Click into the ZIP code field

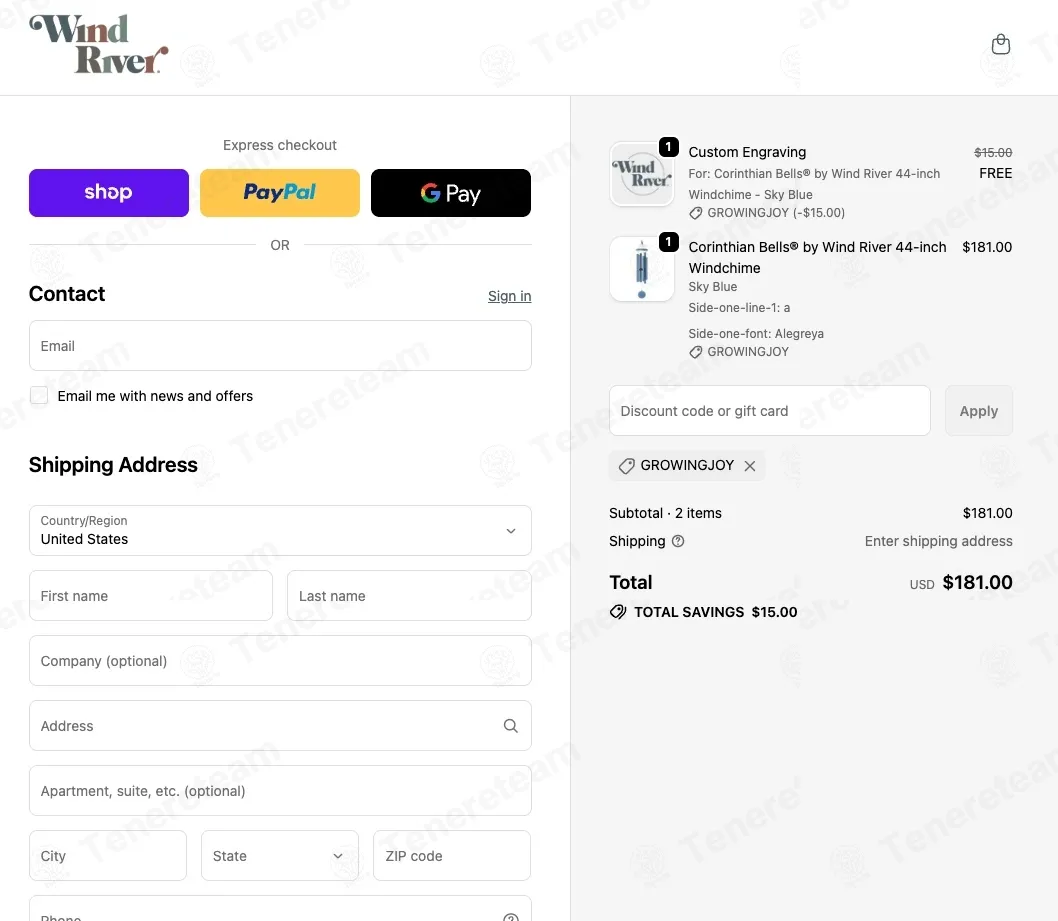click(451, 856)
